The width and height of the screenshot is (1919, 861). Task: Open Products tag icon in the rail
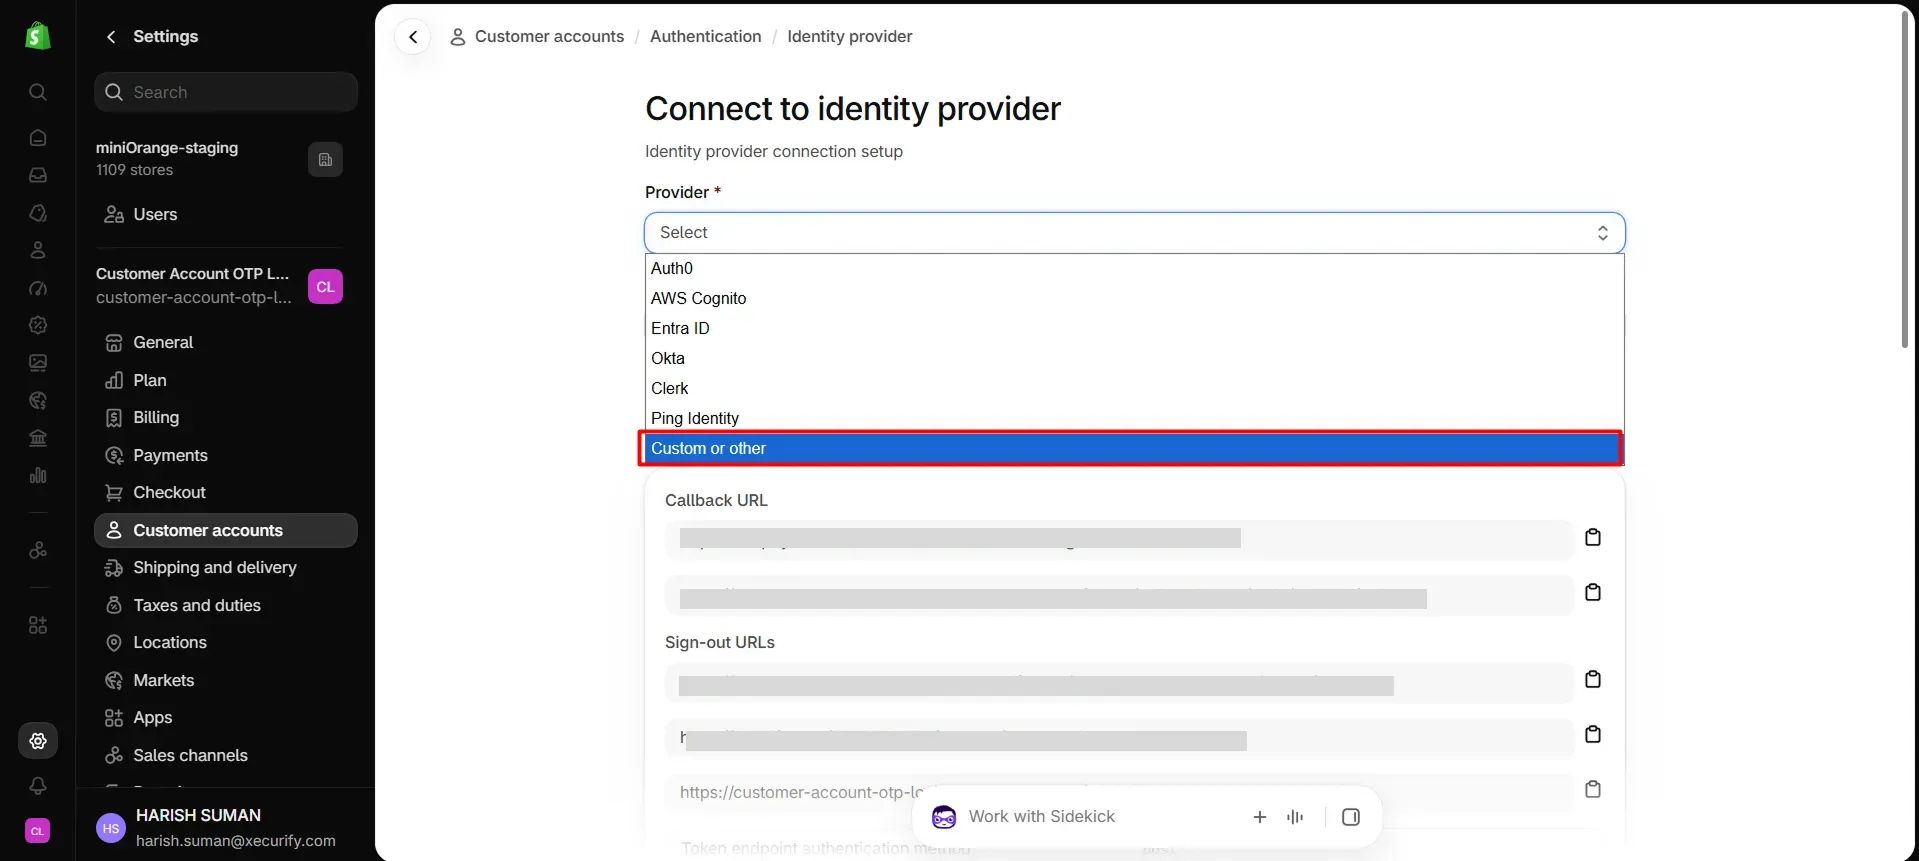38,213
